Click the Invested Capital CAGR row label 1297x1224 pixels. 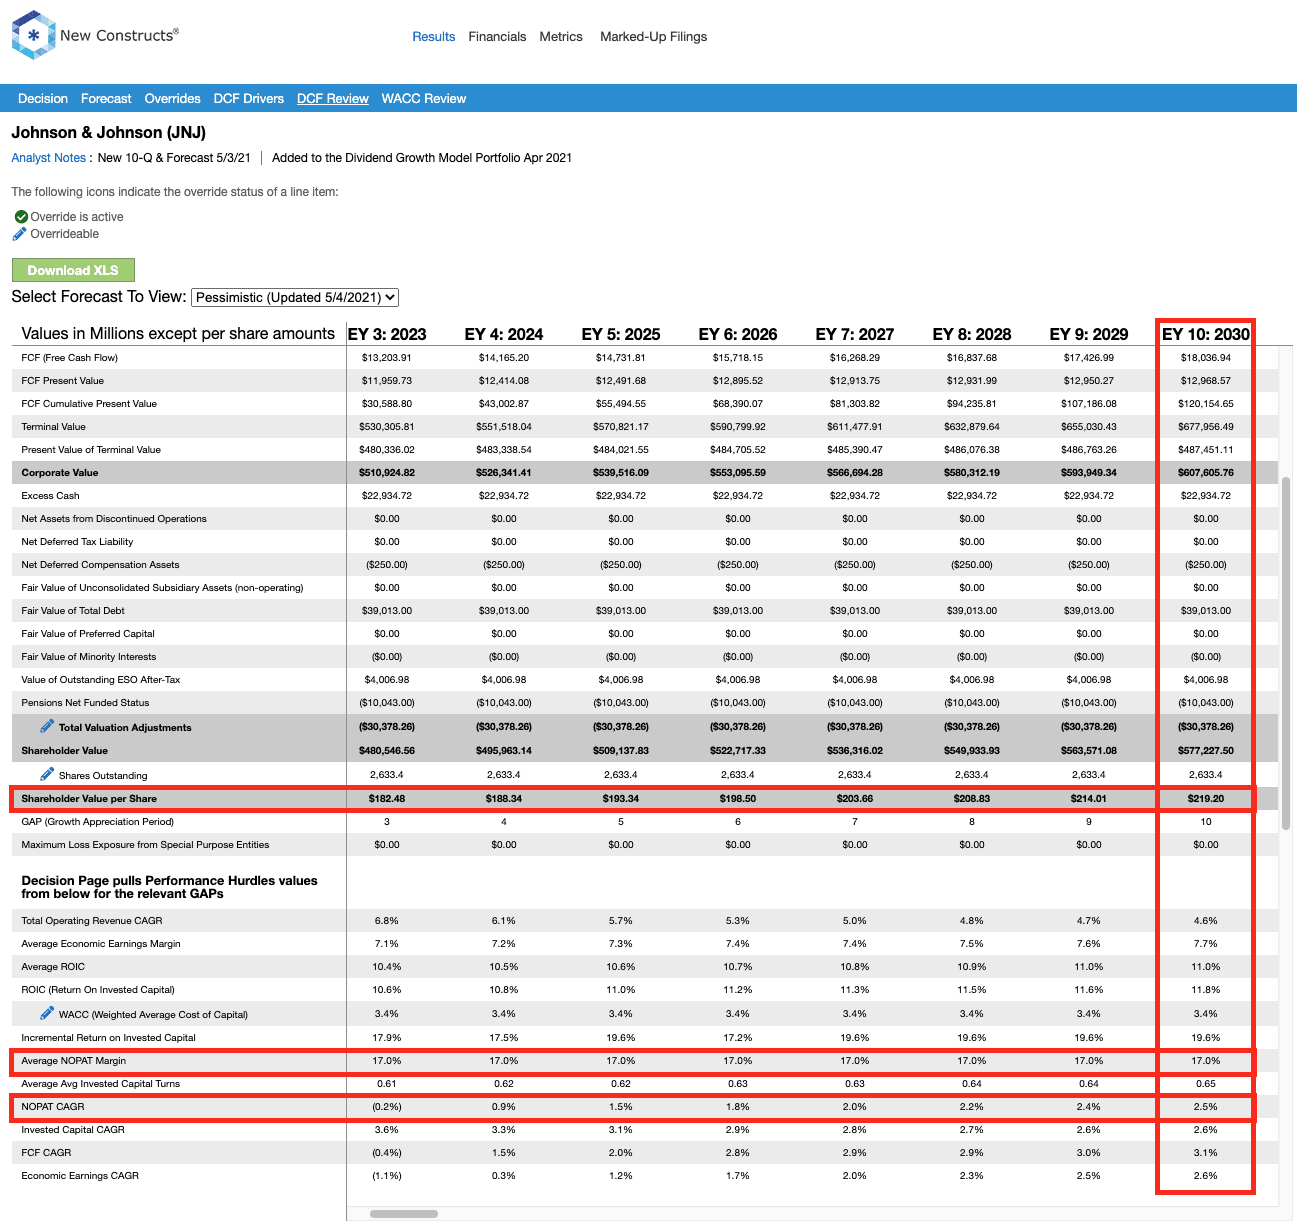[x=73, y=1129]
